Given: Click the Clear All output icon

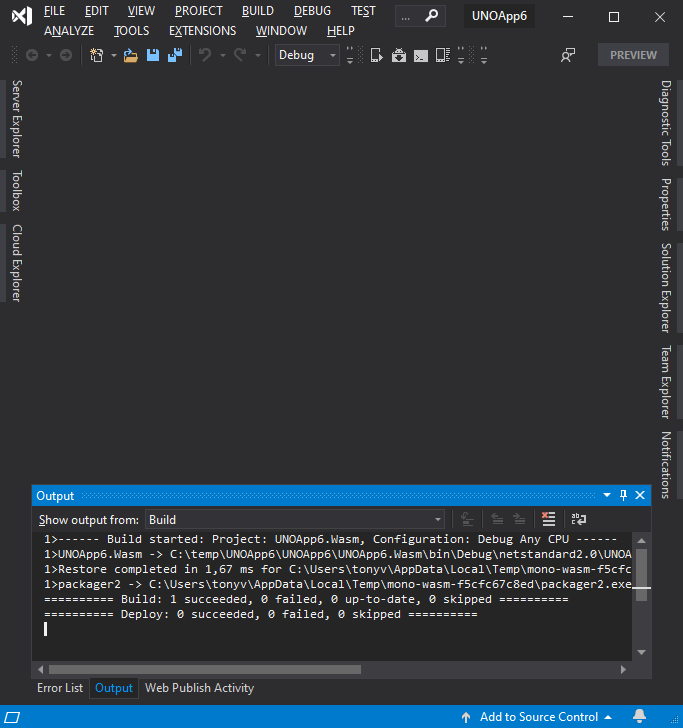Looking at the screenshot, I should pos(548,520).
